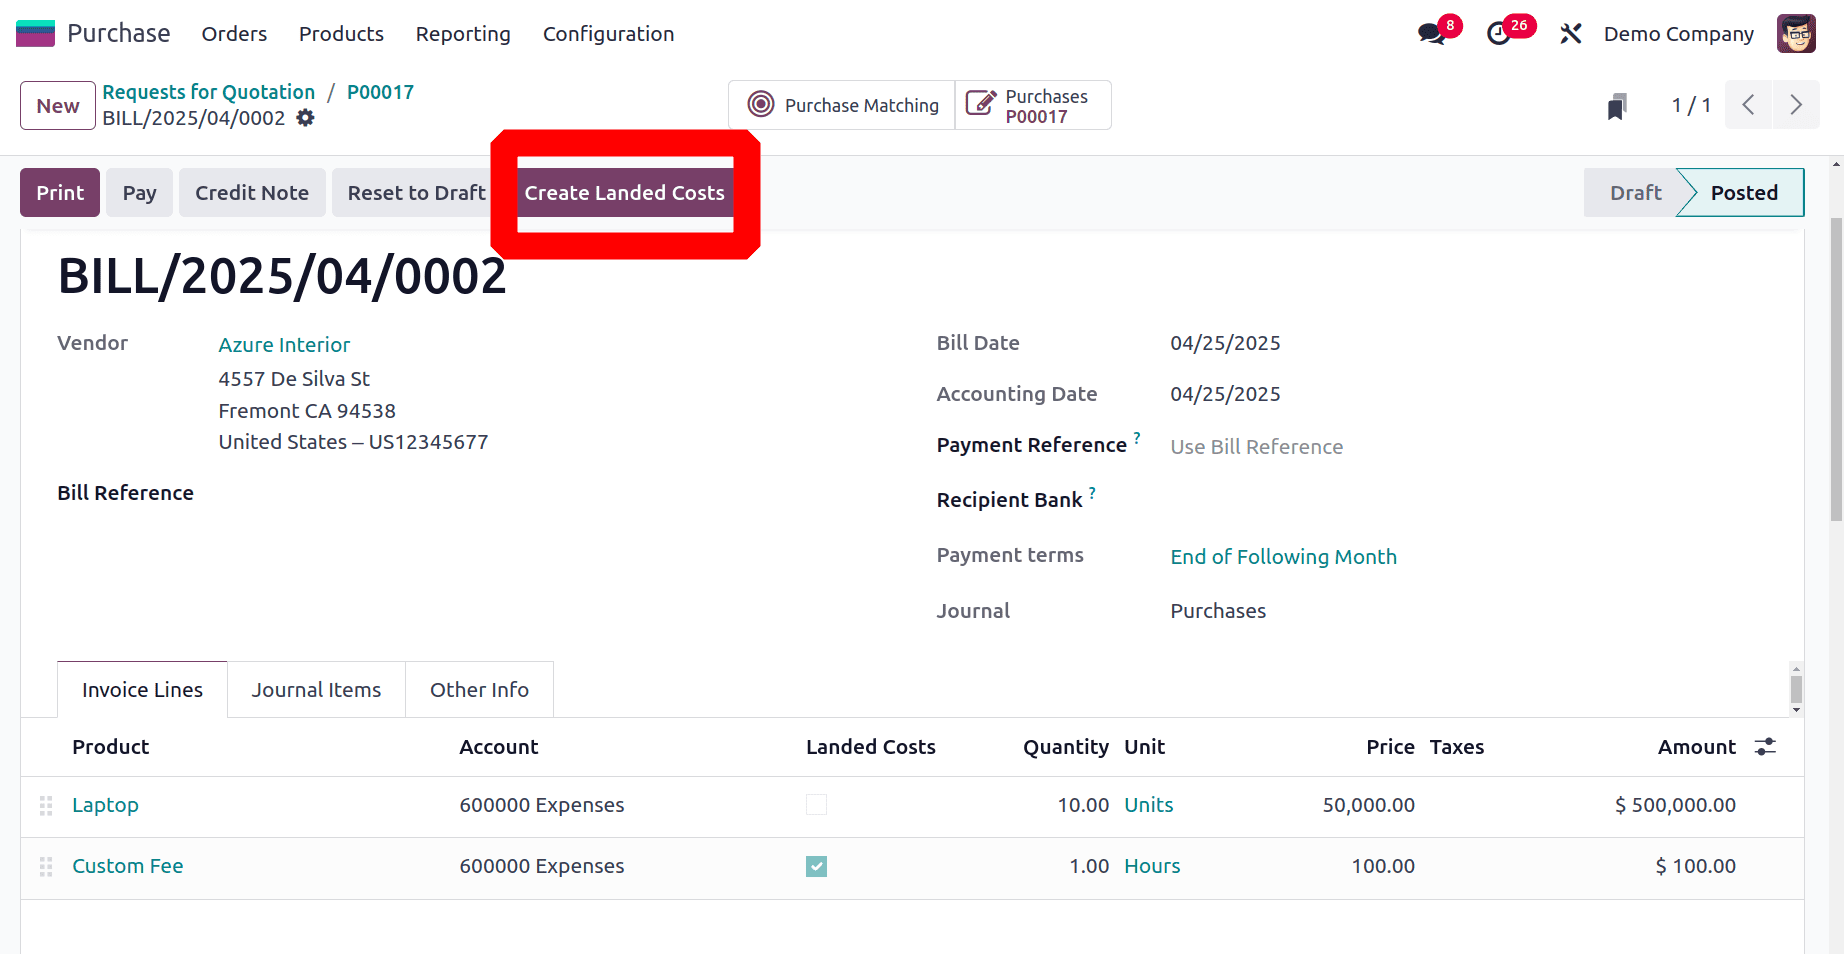
Task: Open the Custom Fee product link
Action: point(127,866)
